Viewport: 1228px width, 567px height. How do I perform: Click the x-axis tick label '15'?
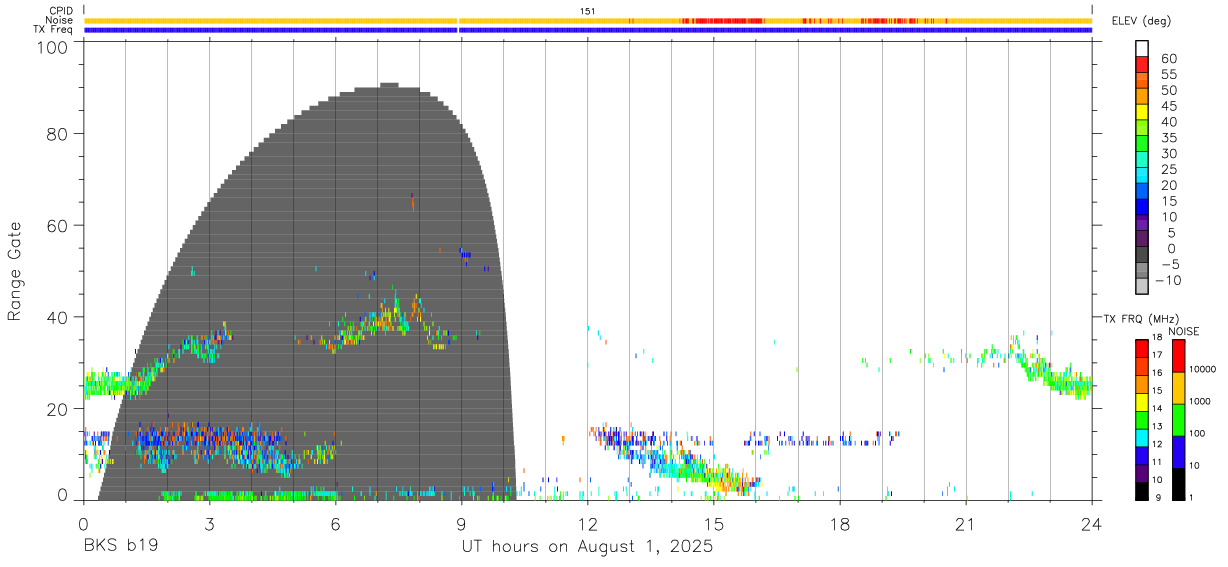click(713, 523)
